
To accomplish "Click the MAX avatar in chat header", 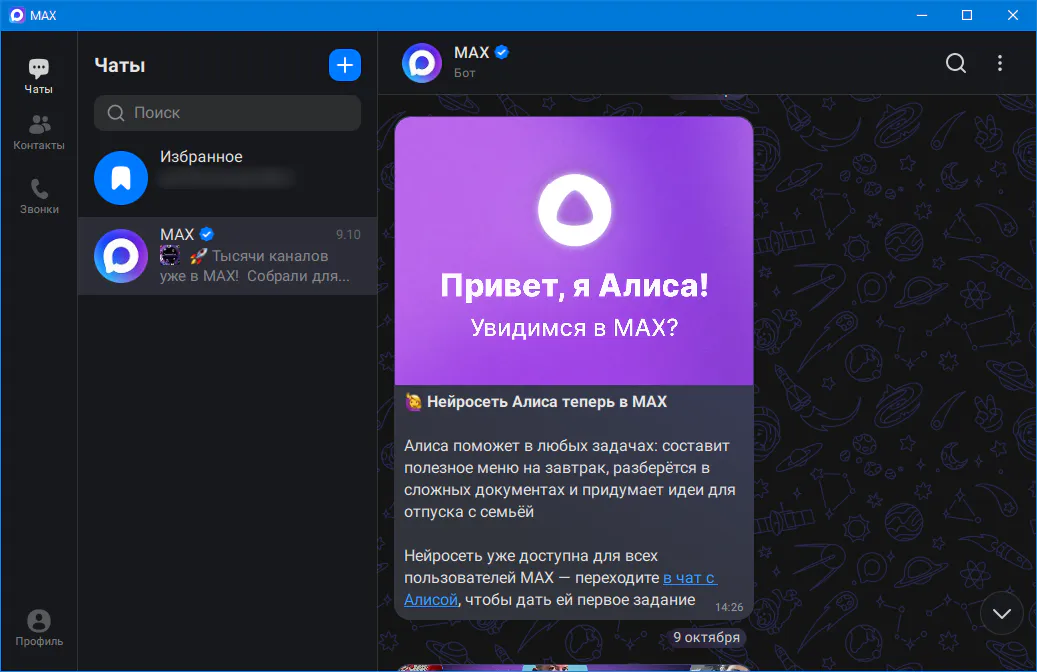I will (421, 63).
